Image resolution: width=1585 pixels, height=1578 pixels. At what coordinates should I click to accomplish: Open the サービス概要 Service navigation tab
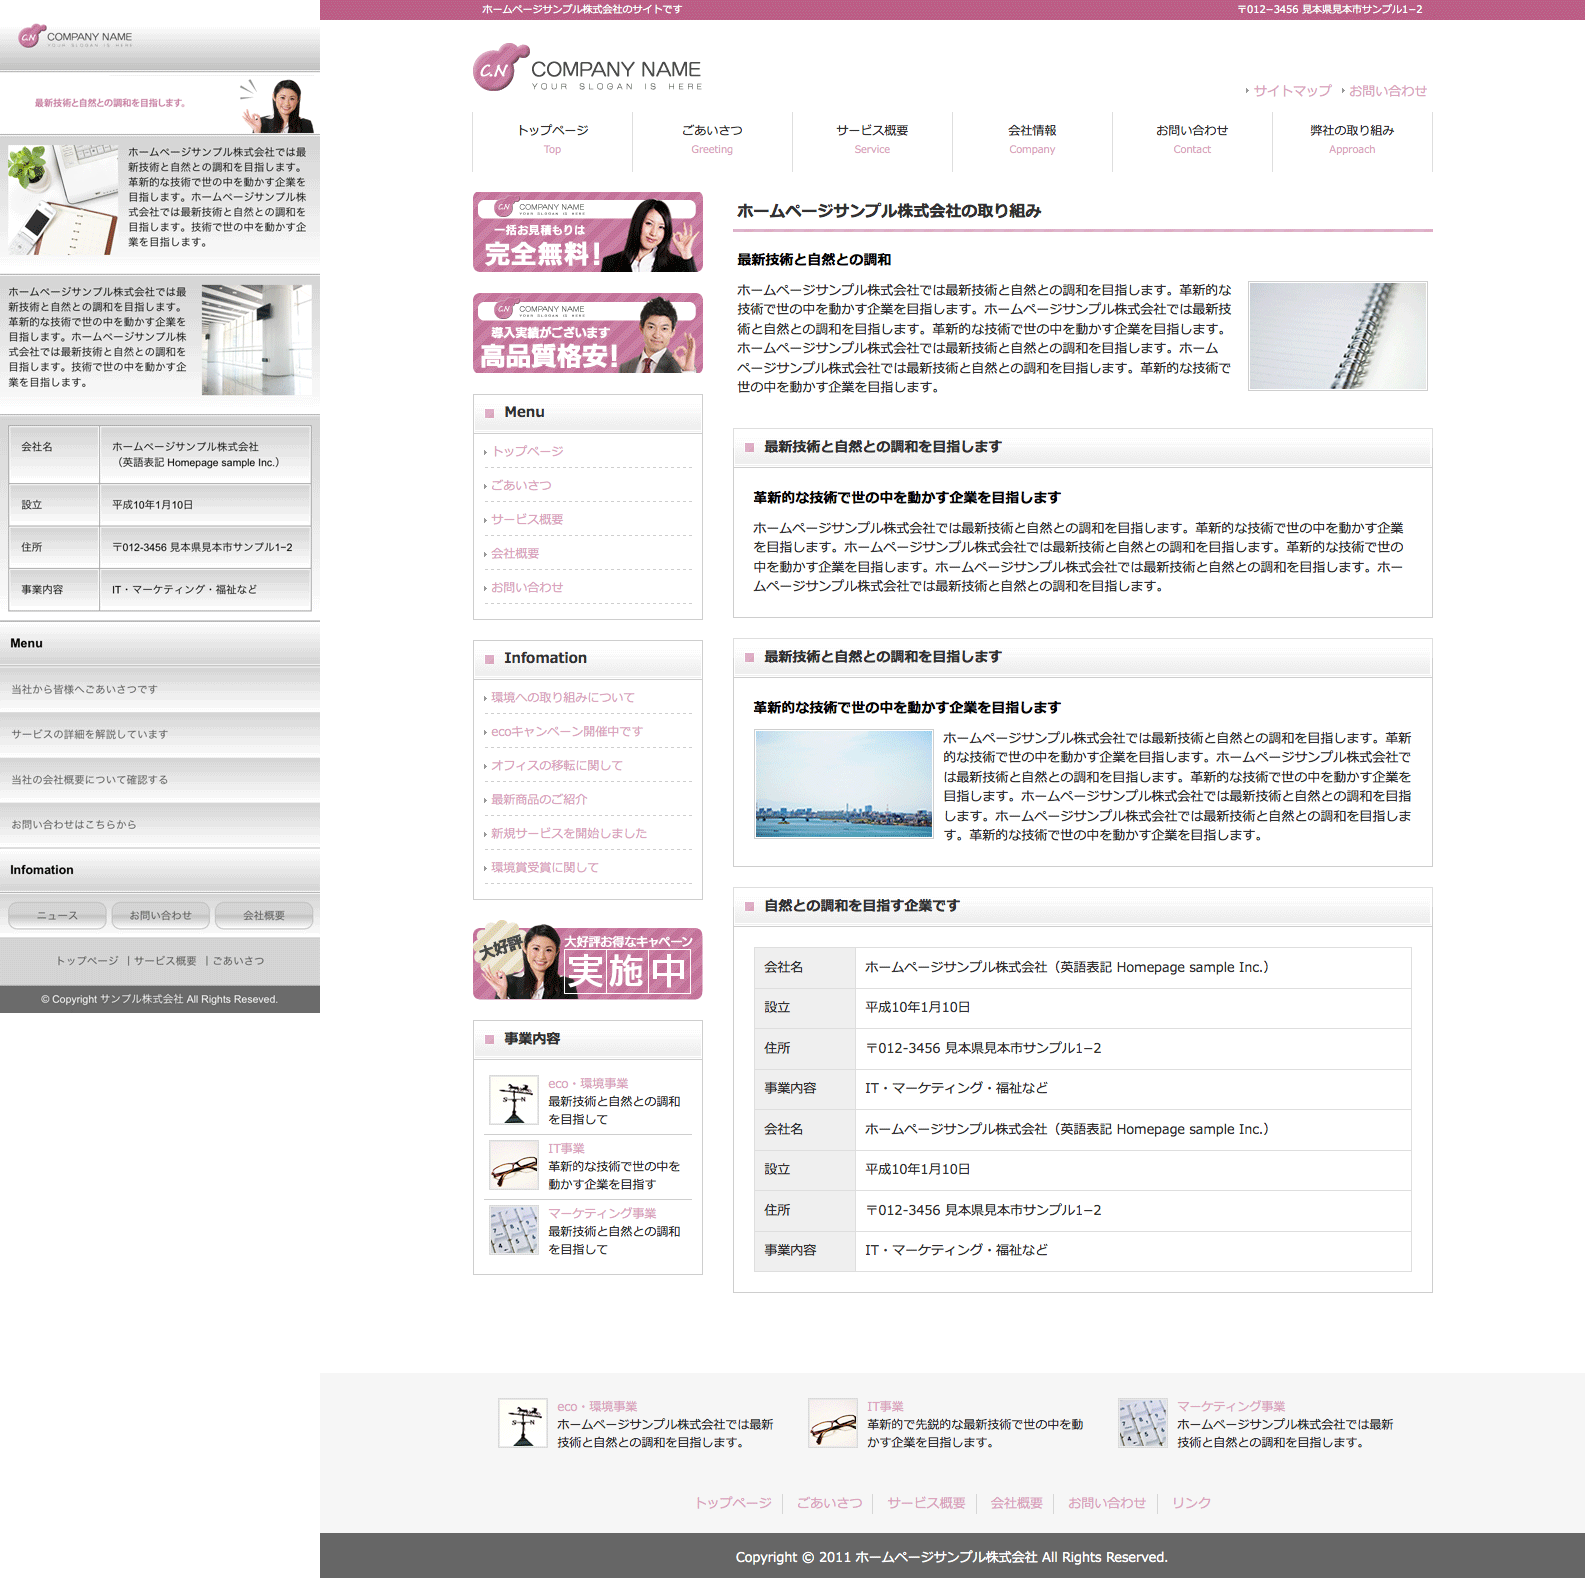click(872, 139)
